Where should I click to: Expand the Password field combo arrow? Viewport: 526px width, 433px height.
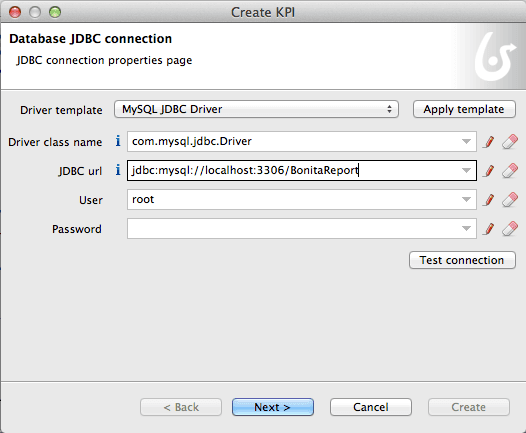pos(466,229)
